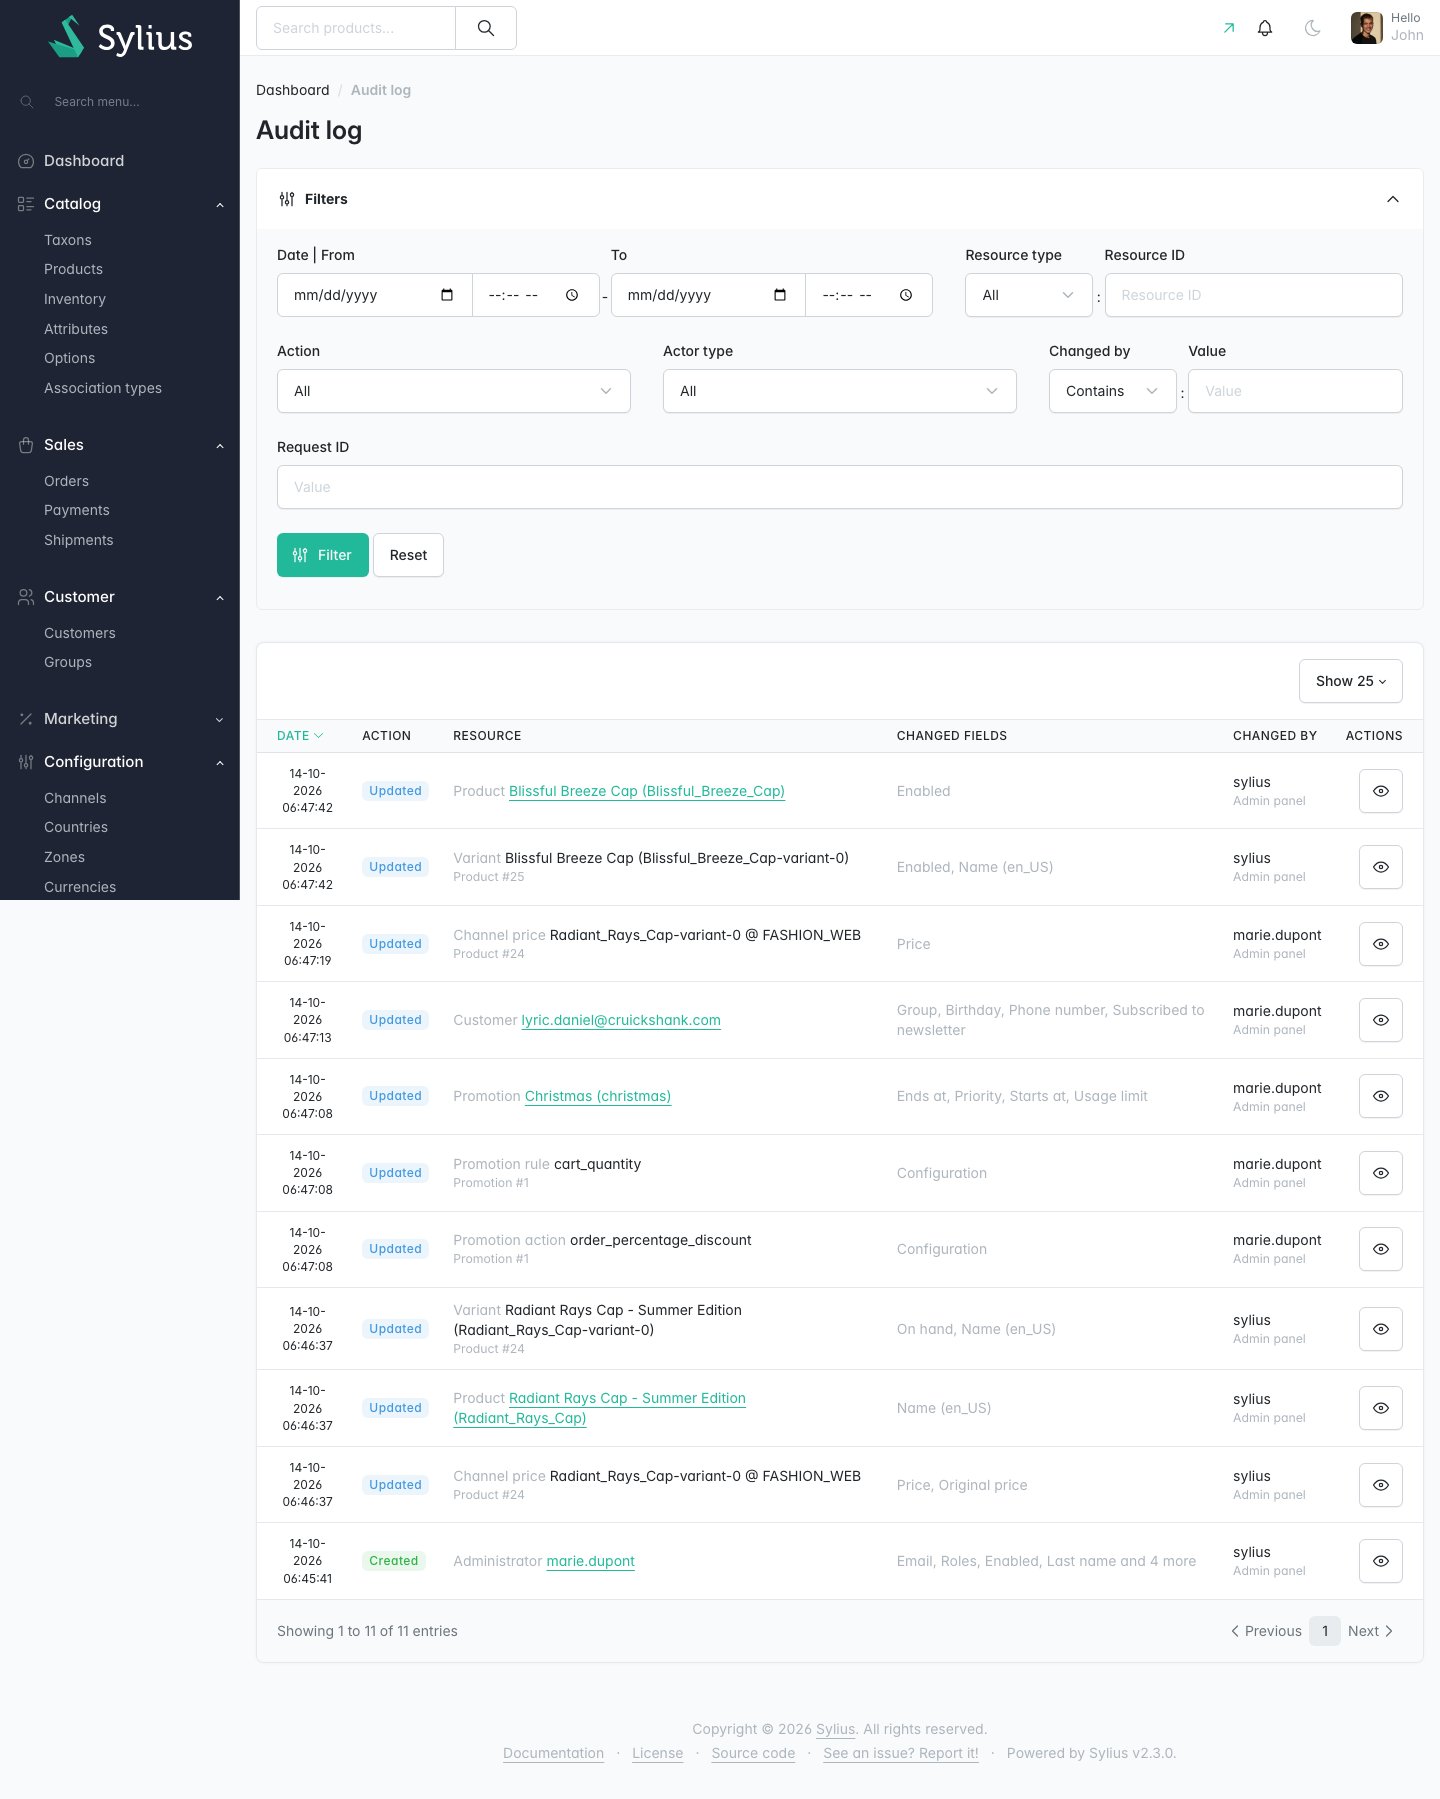Click the Search products field

pyautogui.click(x=356, y=28)
